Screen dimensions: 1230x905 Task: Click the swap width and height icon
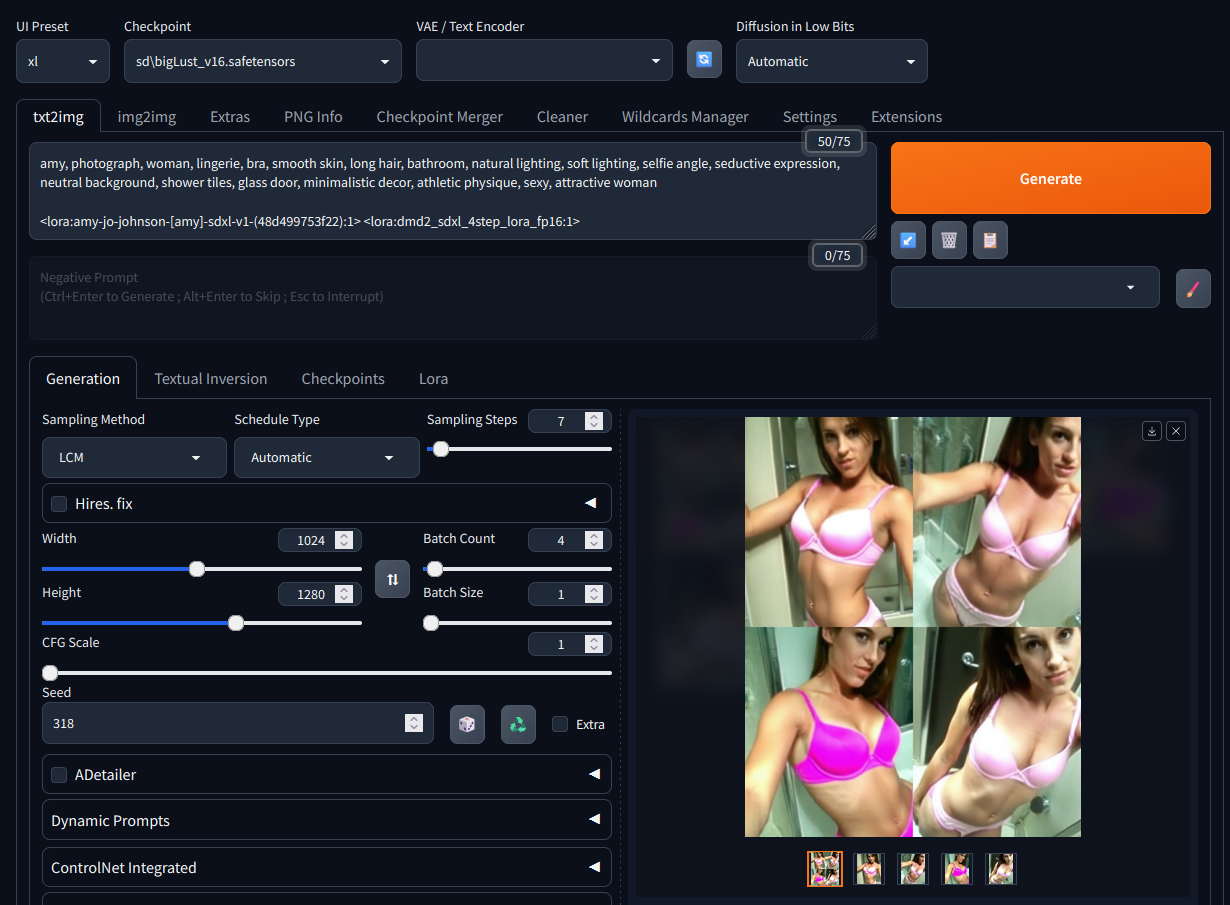point(392,579)
